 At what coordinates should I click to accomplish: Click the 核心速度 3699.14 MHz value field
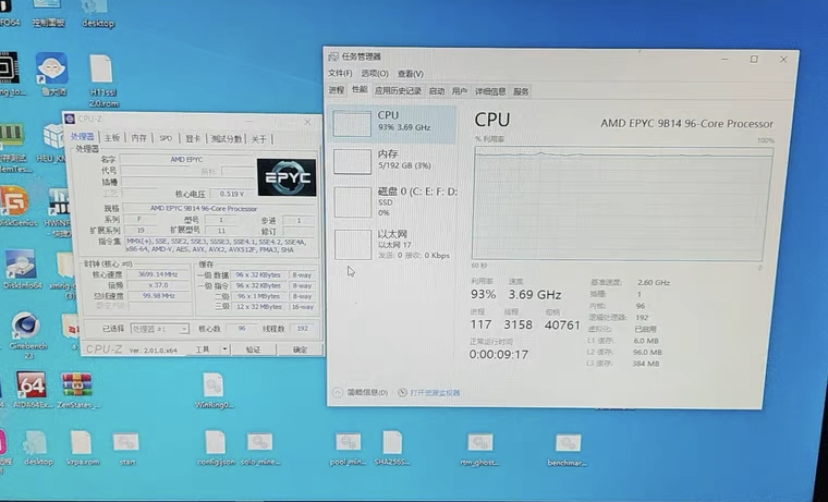coord(157,274)
